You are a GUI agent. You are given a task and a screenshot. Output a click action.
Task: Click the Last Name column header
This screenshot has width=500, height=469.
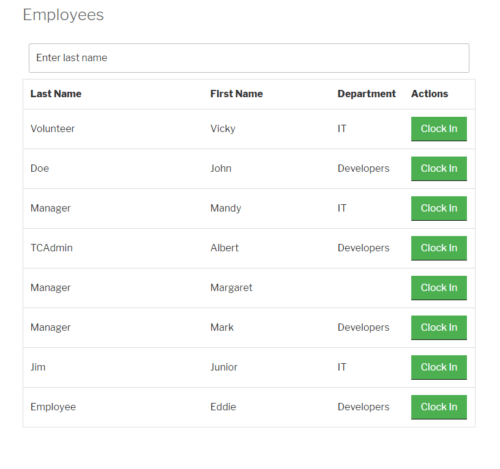click(x=56, y=94)
